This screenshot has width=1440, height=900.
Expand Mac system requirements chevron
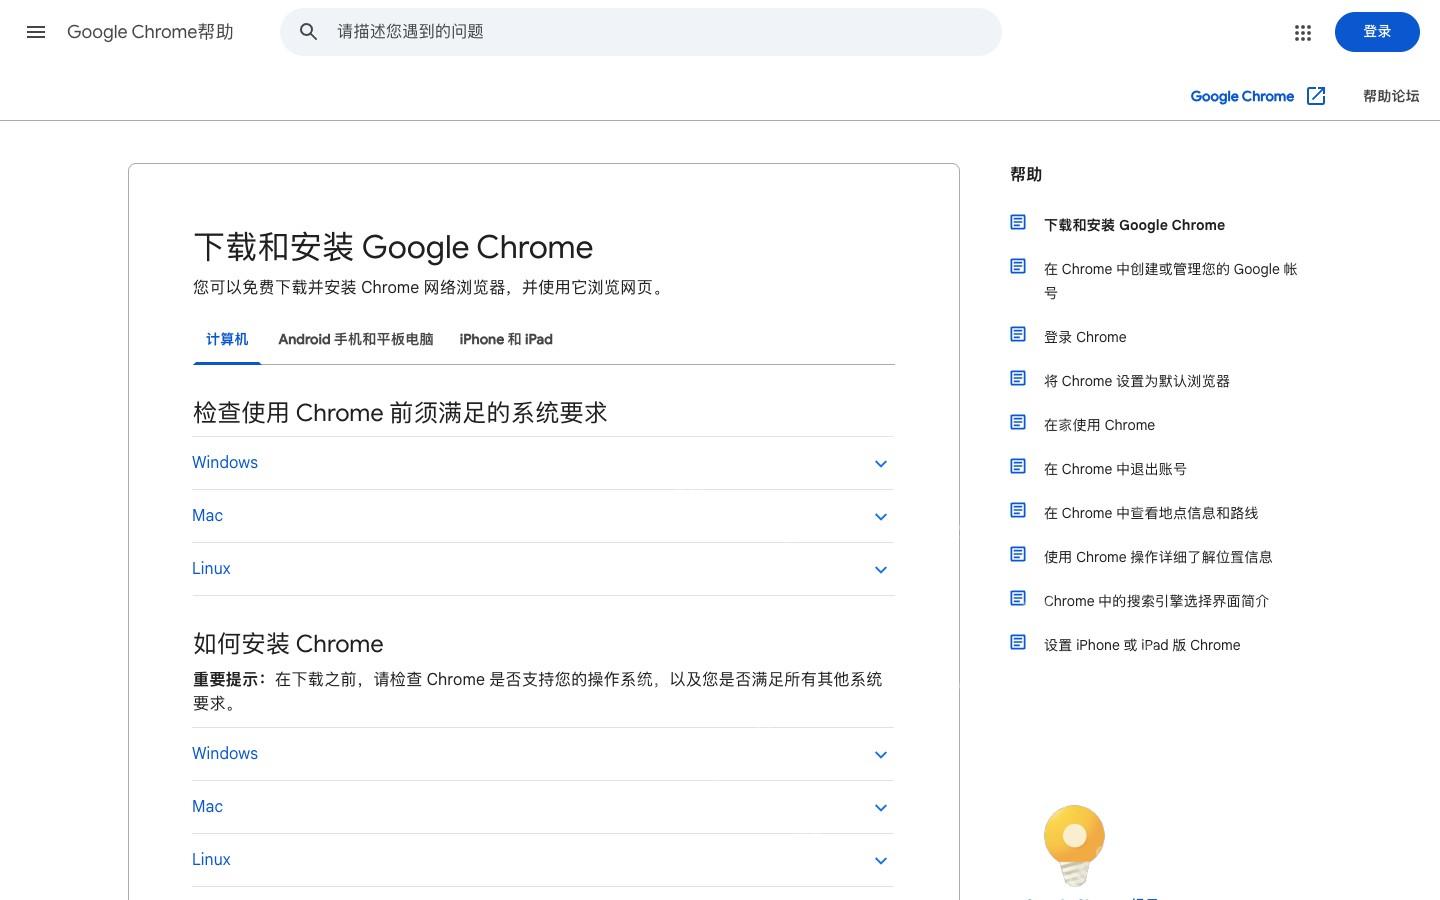point(881,517)
